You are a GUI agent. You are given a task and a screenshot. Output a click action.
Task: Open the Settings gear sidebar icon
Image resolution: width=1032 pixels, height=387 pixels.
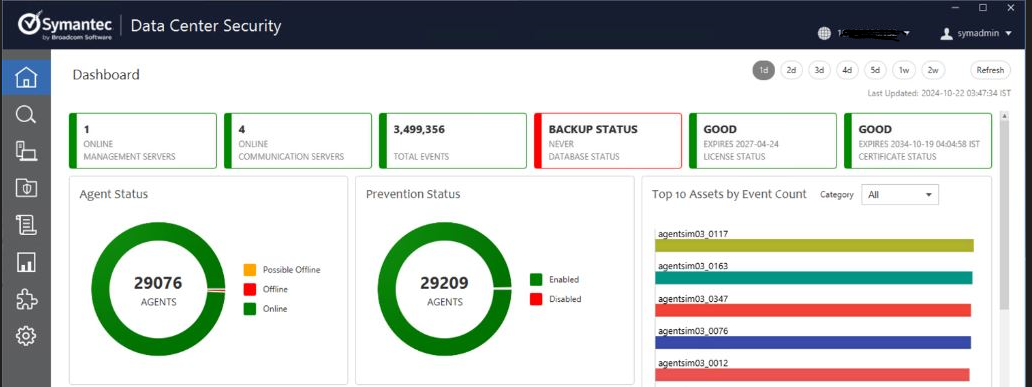(26, 336)
